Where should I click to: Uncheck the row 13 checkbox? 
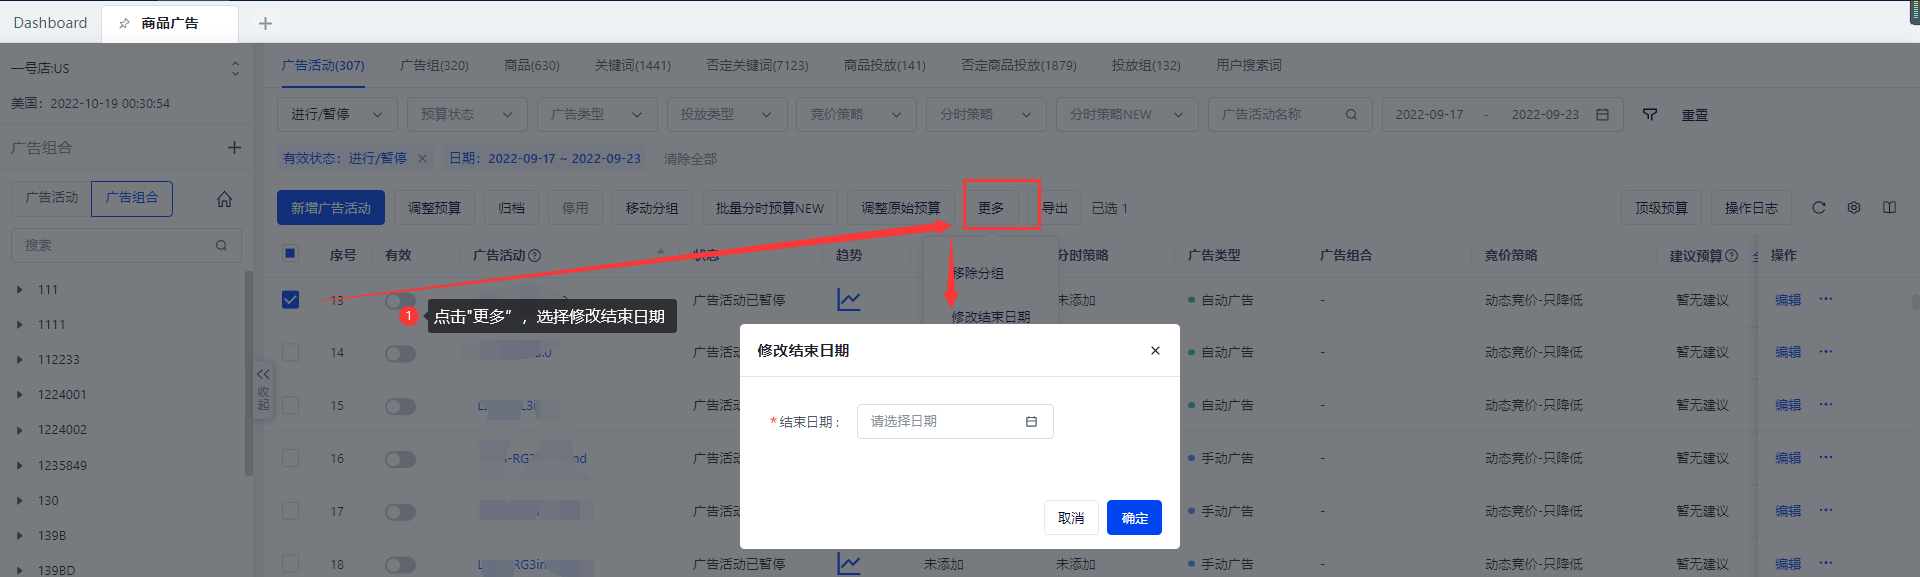click(x=290, y=299)
